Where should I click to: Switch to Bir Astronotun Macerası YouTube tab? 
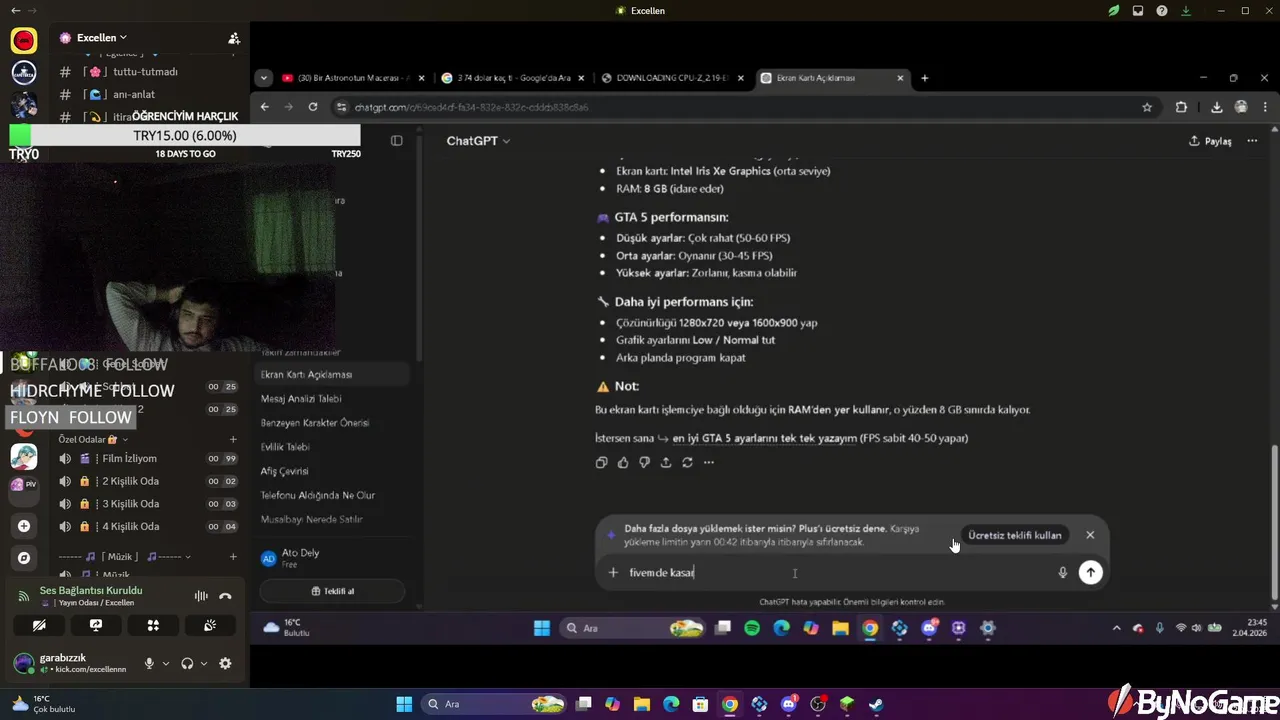pos(354,78)
